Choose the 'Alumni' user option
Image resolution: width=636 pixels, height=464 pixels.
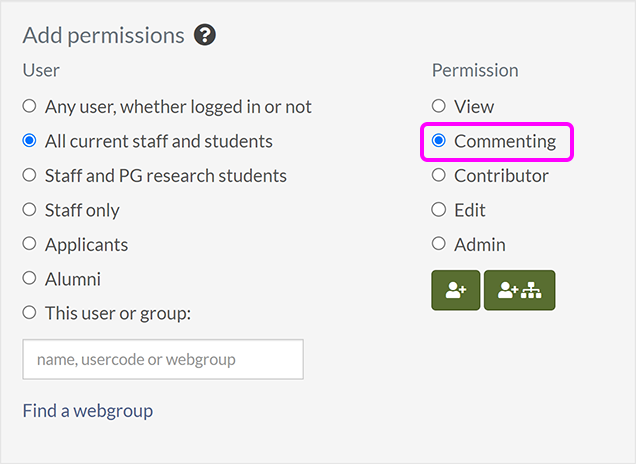pyautogui.click(x=29, y=279)
